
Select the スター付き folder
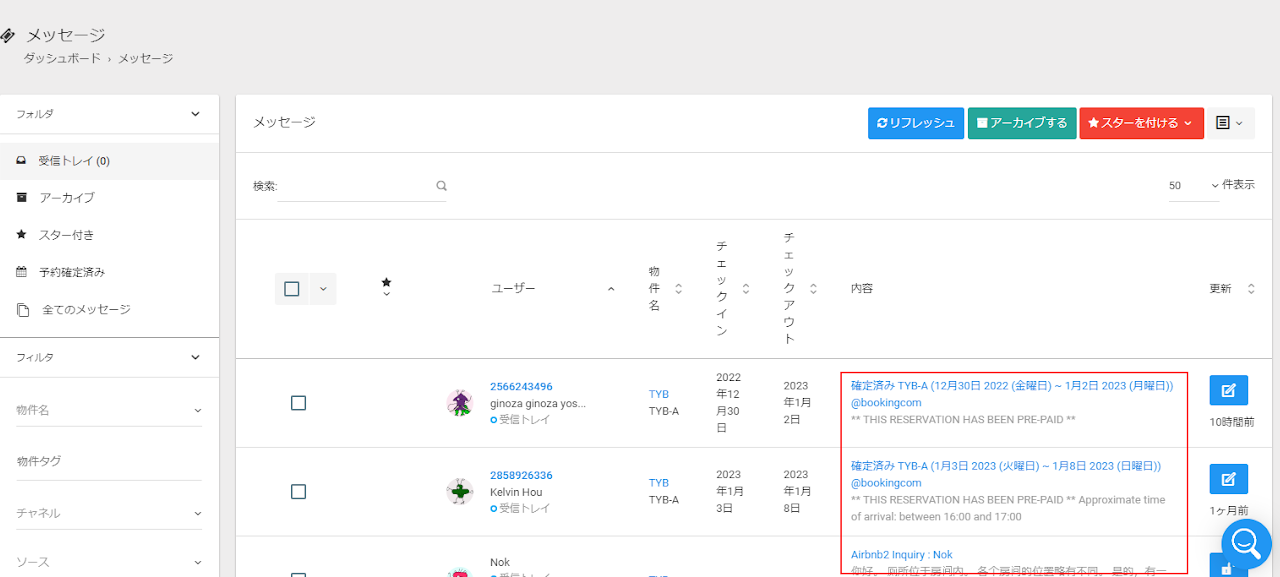tap(66, 235)
